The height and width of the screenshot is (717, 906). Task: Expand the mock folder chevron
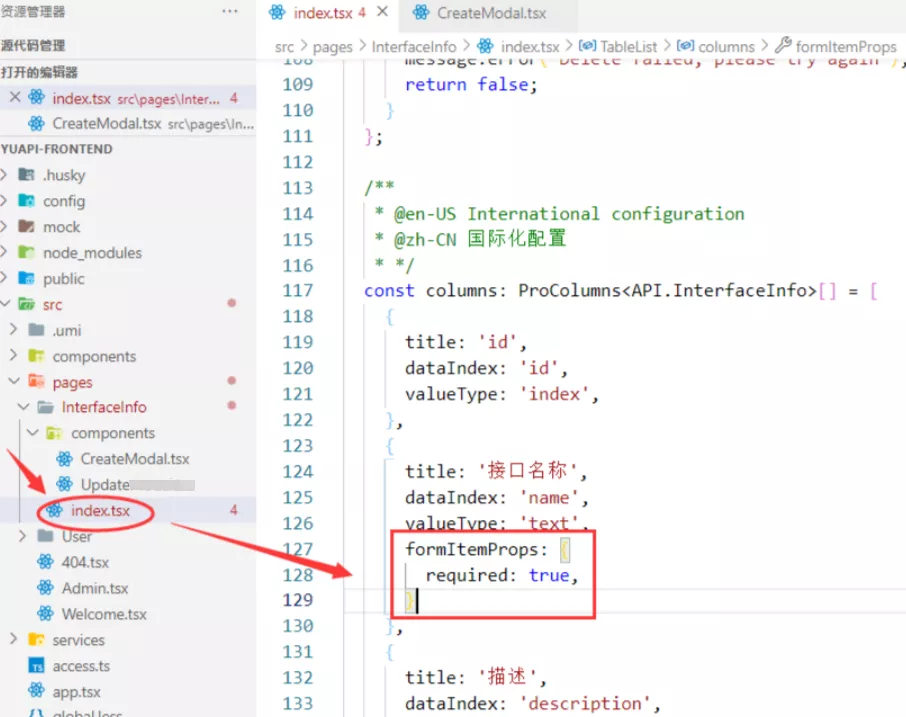[x=5, y=226]
